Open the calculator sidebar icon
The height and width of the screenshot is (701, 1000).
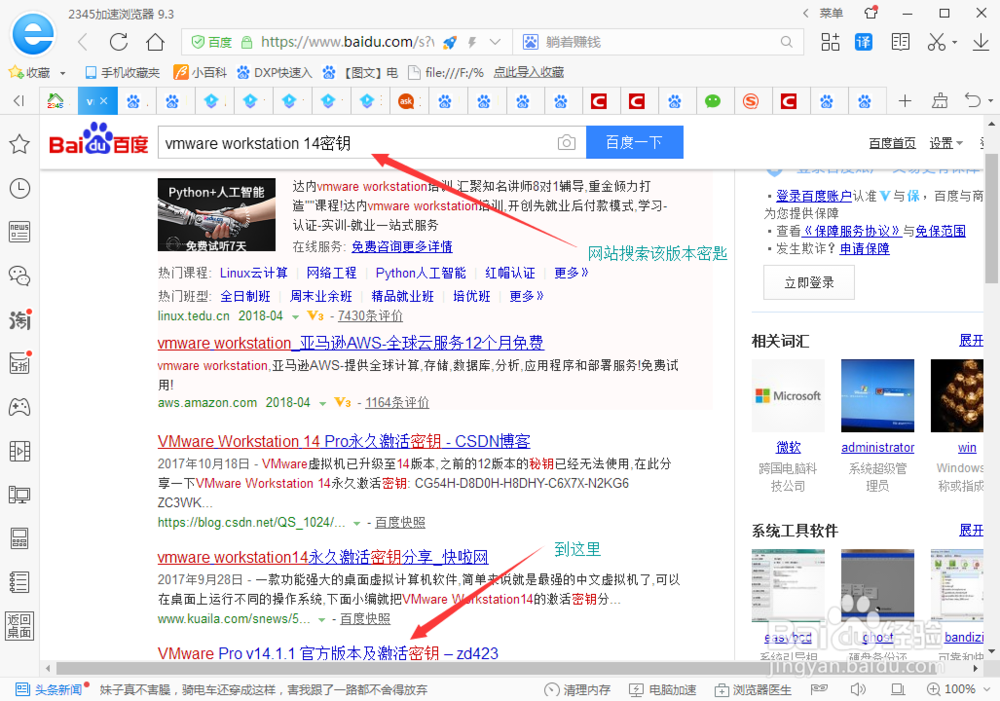coord(19,538)
